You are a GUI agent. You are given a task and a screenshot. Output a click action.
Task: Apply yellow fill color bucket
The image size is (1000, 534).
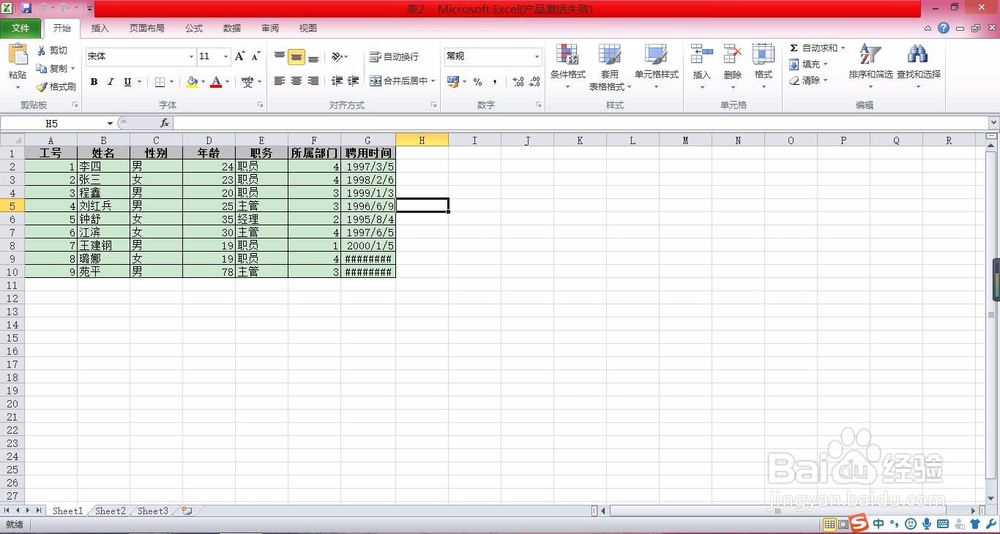(192, 82)
